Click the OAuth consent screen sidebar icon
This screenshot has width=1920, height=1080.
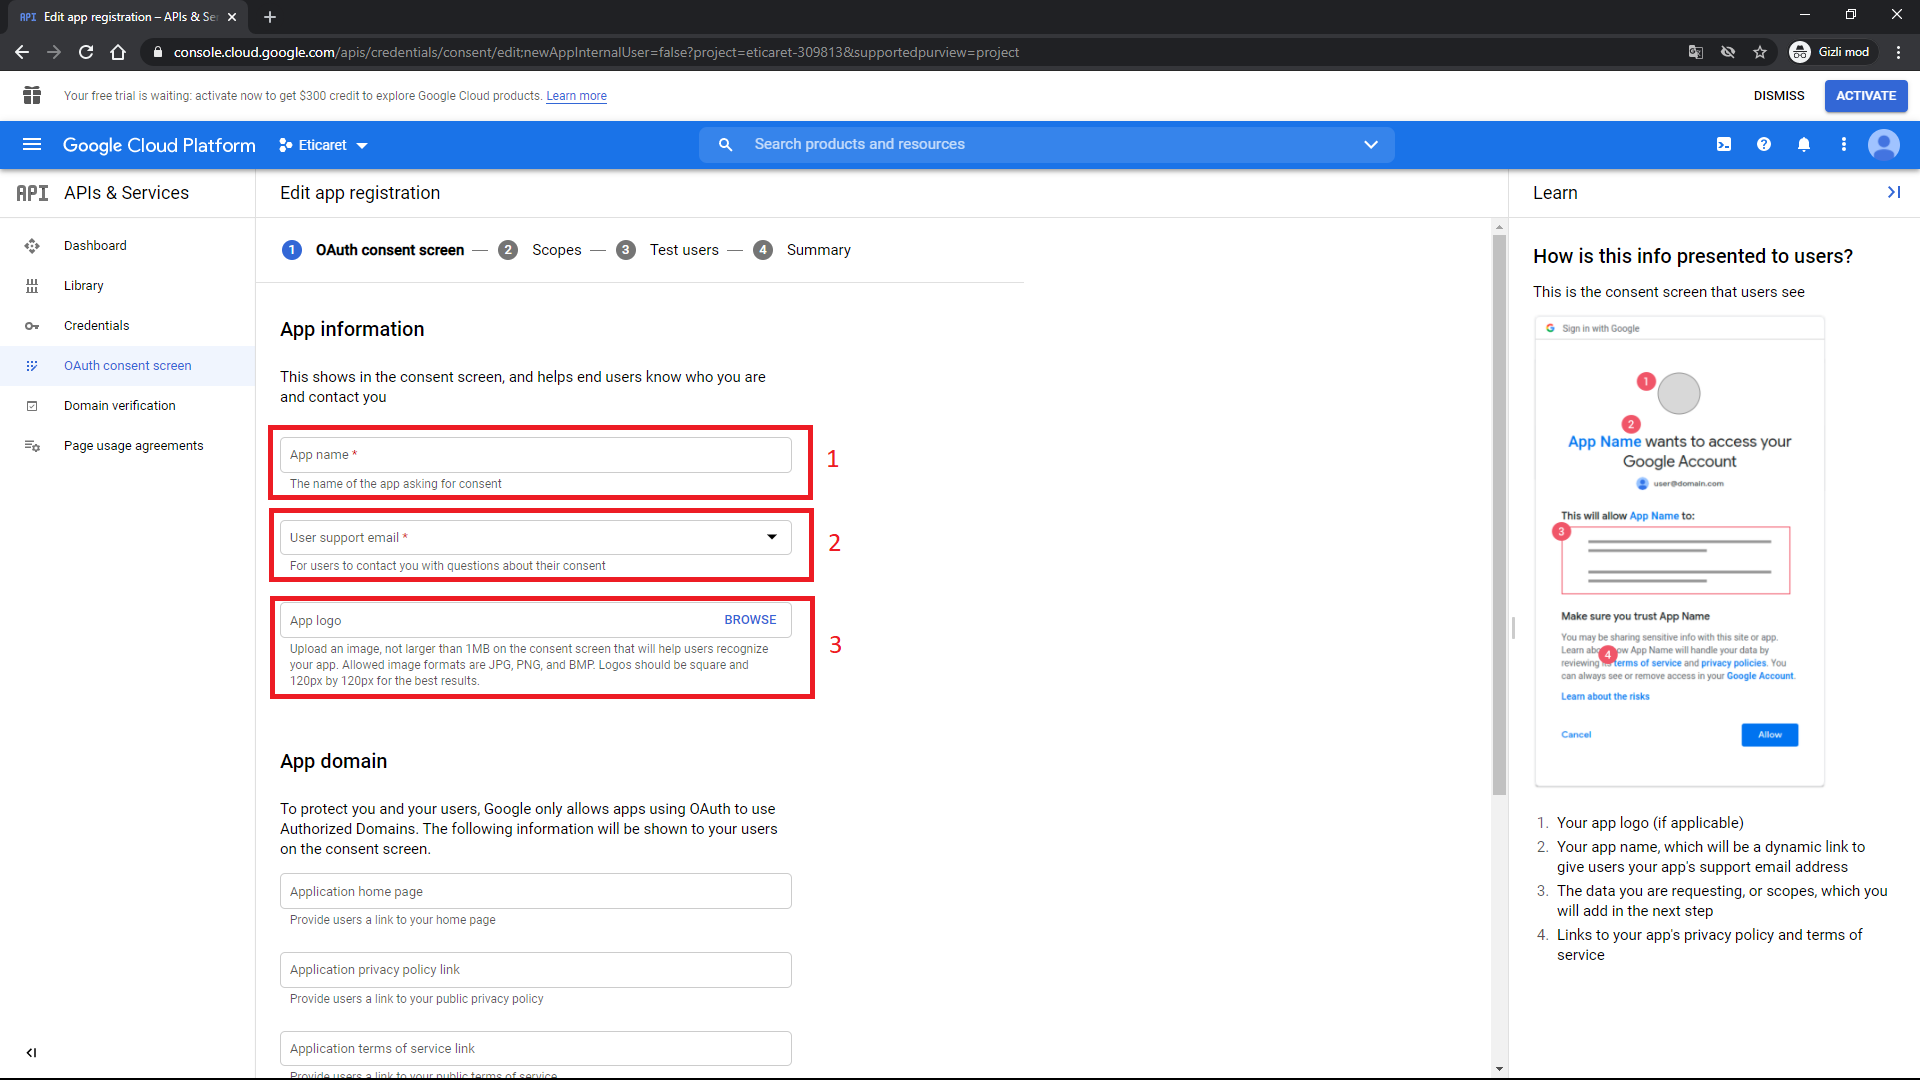tap(32, 366)
